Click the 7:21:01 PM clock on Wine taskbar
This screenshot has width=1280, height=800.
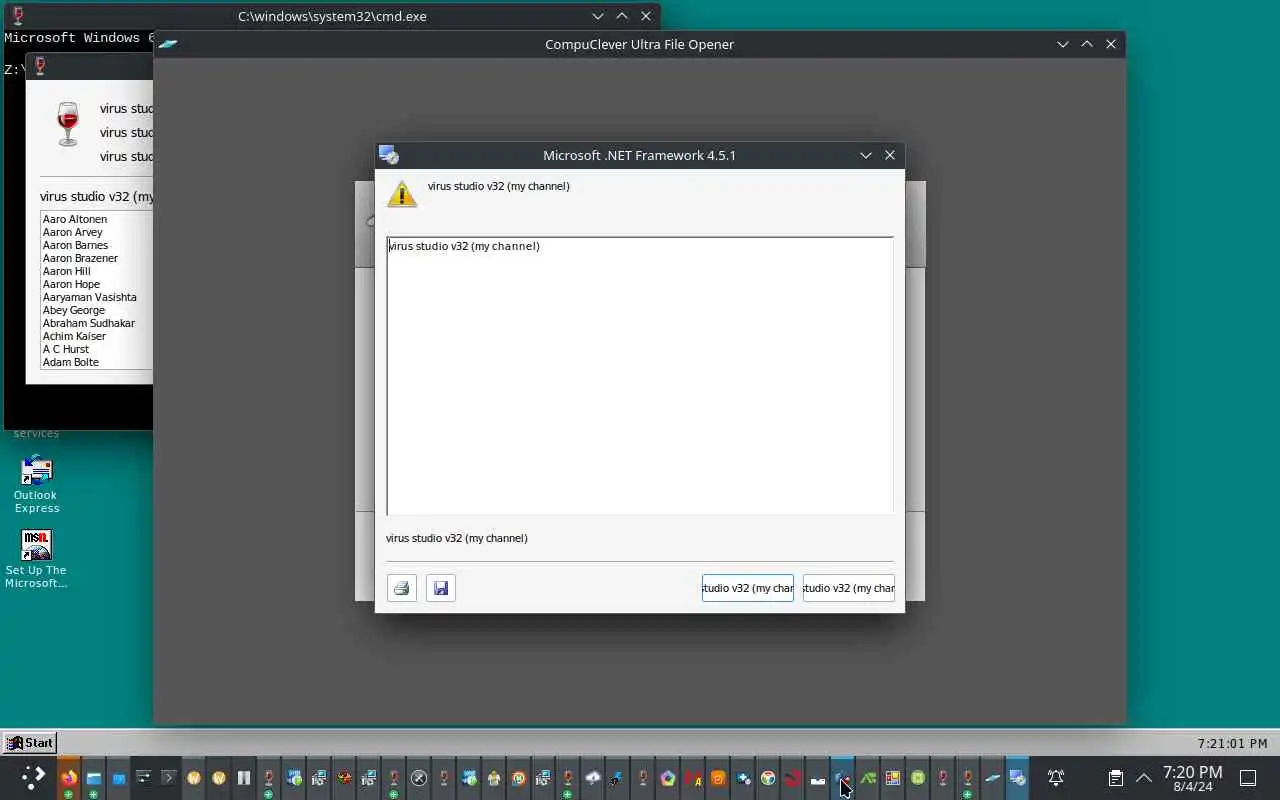(x=1232, y=743)
